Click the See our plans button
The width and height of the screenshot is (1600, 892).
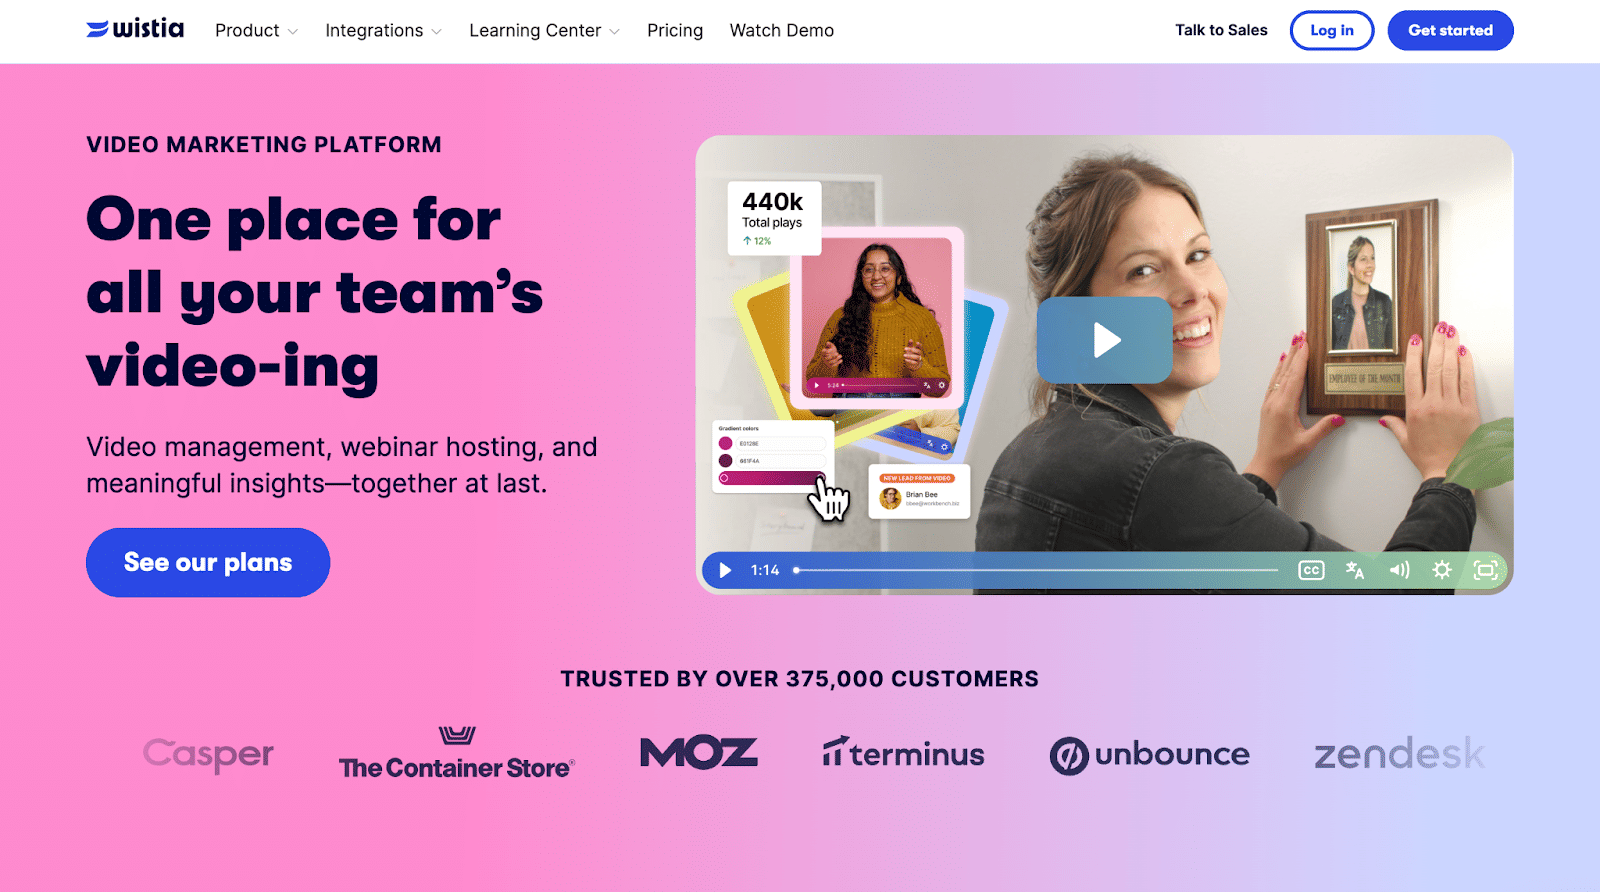[208, 562]
